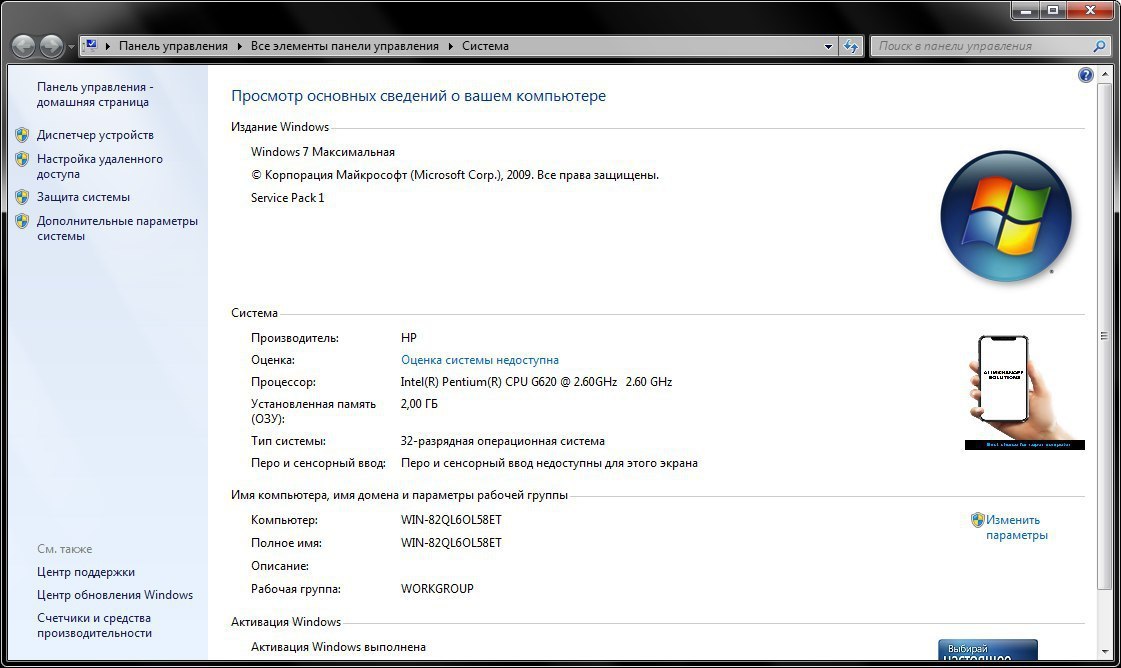Open Центр обновления Windows
Image resolution: width=1121 pixels, height=668 pixels.
(115, 595)
